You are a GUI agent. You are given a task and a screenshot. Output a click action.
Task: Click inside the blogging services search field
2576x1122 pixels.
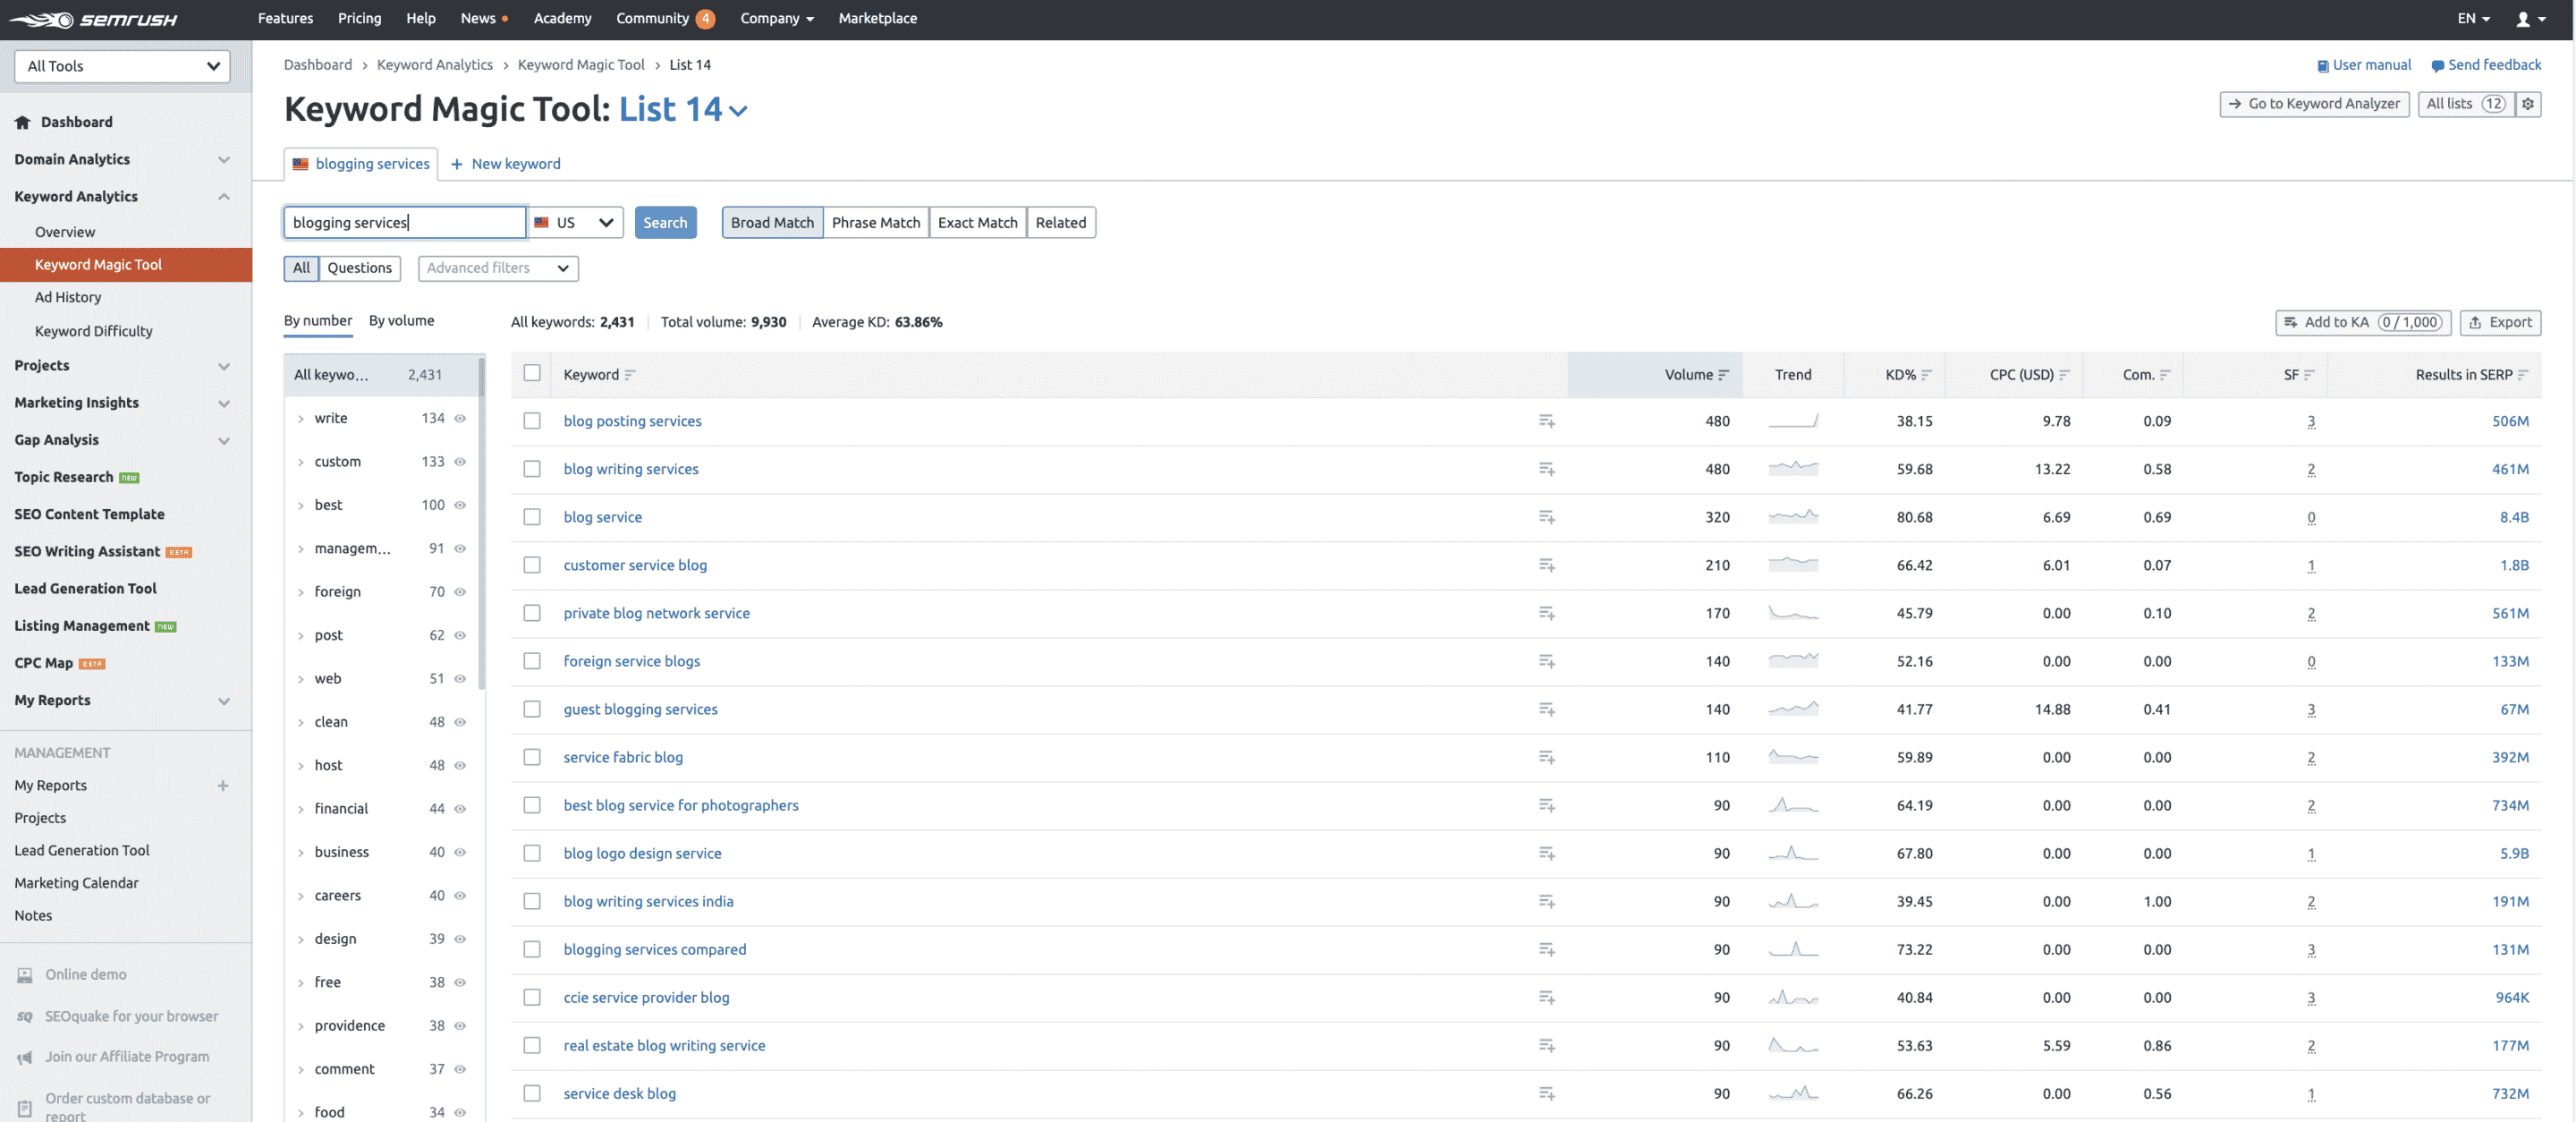tap(405, 222)
